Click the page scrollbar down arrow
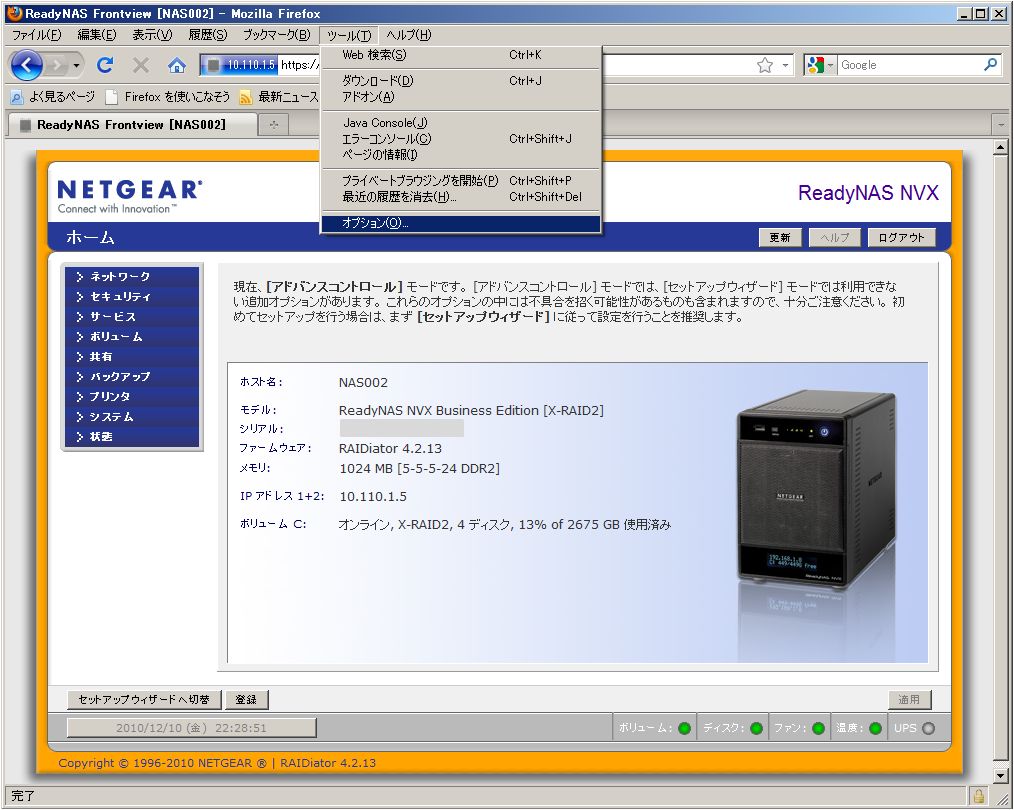Viewport: 1014px width, 810px height. click(1000, 775)
